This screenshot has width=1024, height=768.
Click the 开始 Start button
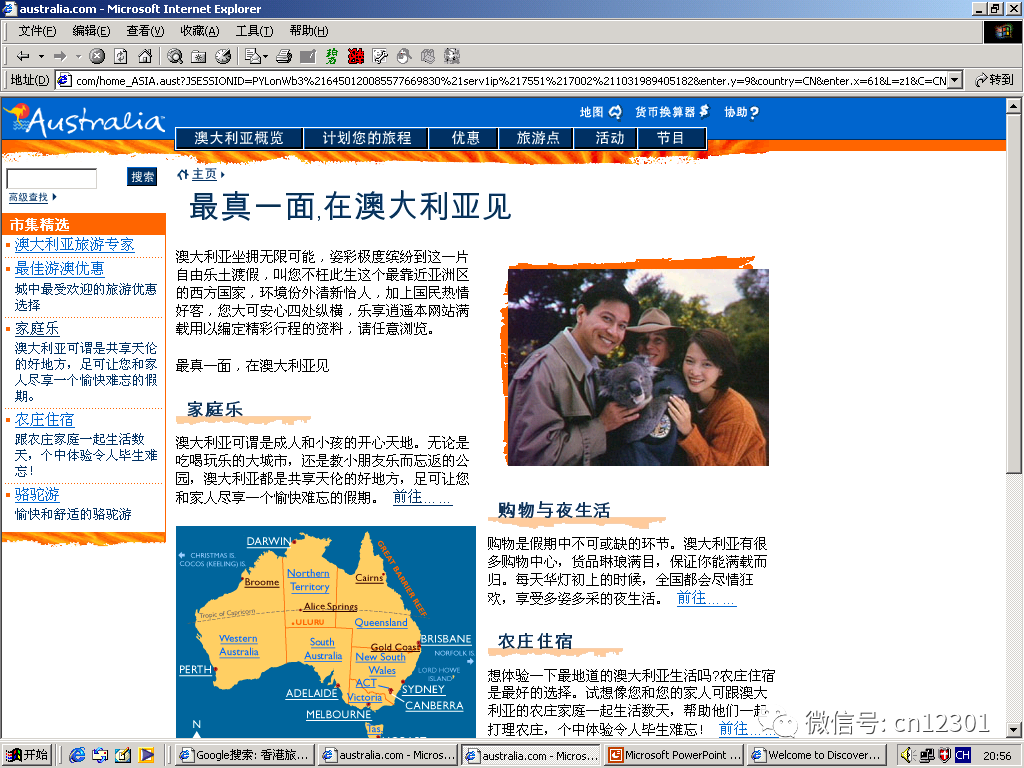pos(28,755)
